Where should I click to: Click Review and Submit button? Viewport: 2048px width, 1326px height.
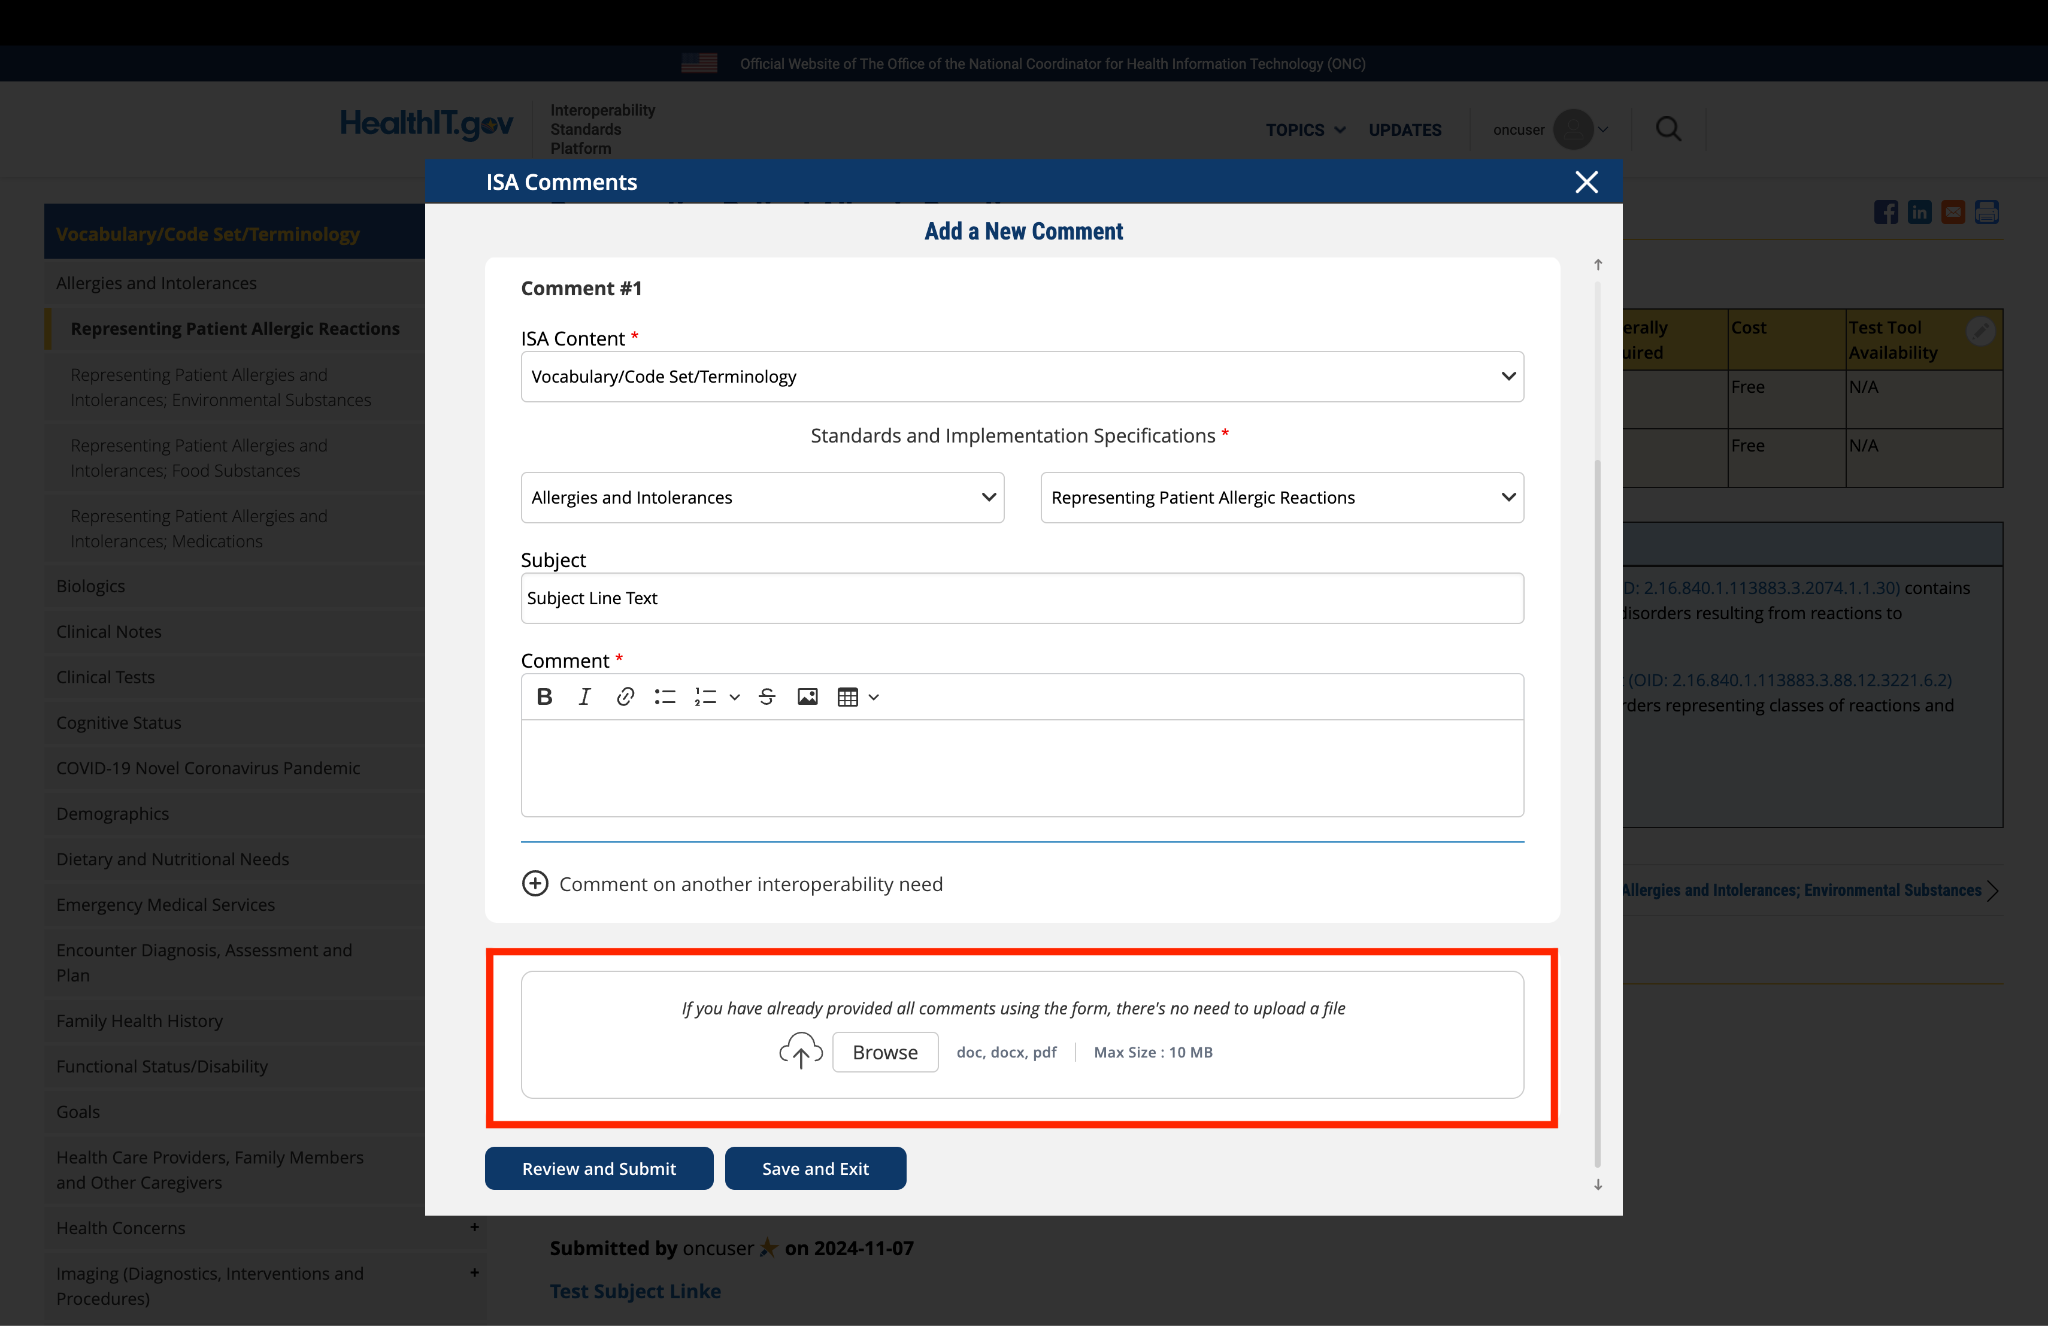click(599, 1169)
